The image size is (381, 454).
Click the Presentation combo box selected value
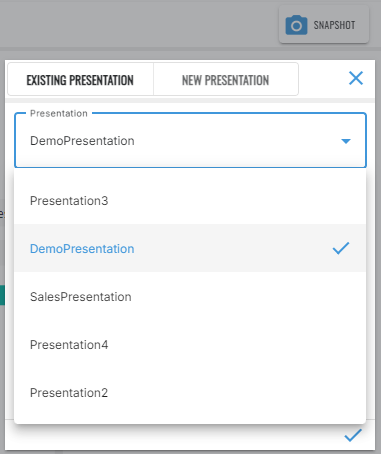pyautogui.click(x=82, y=141)
